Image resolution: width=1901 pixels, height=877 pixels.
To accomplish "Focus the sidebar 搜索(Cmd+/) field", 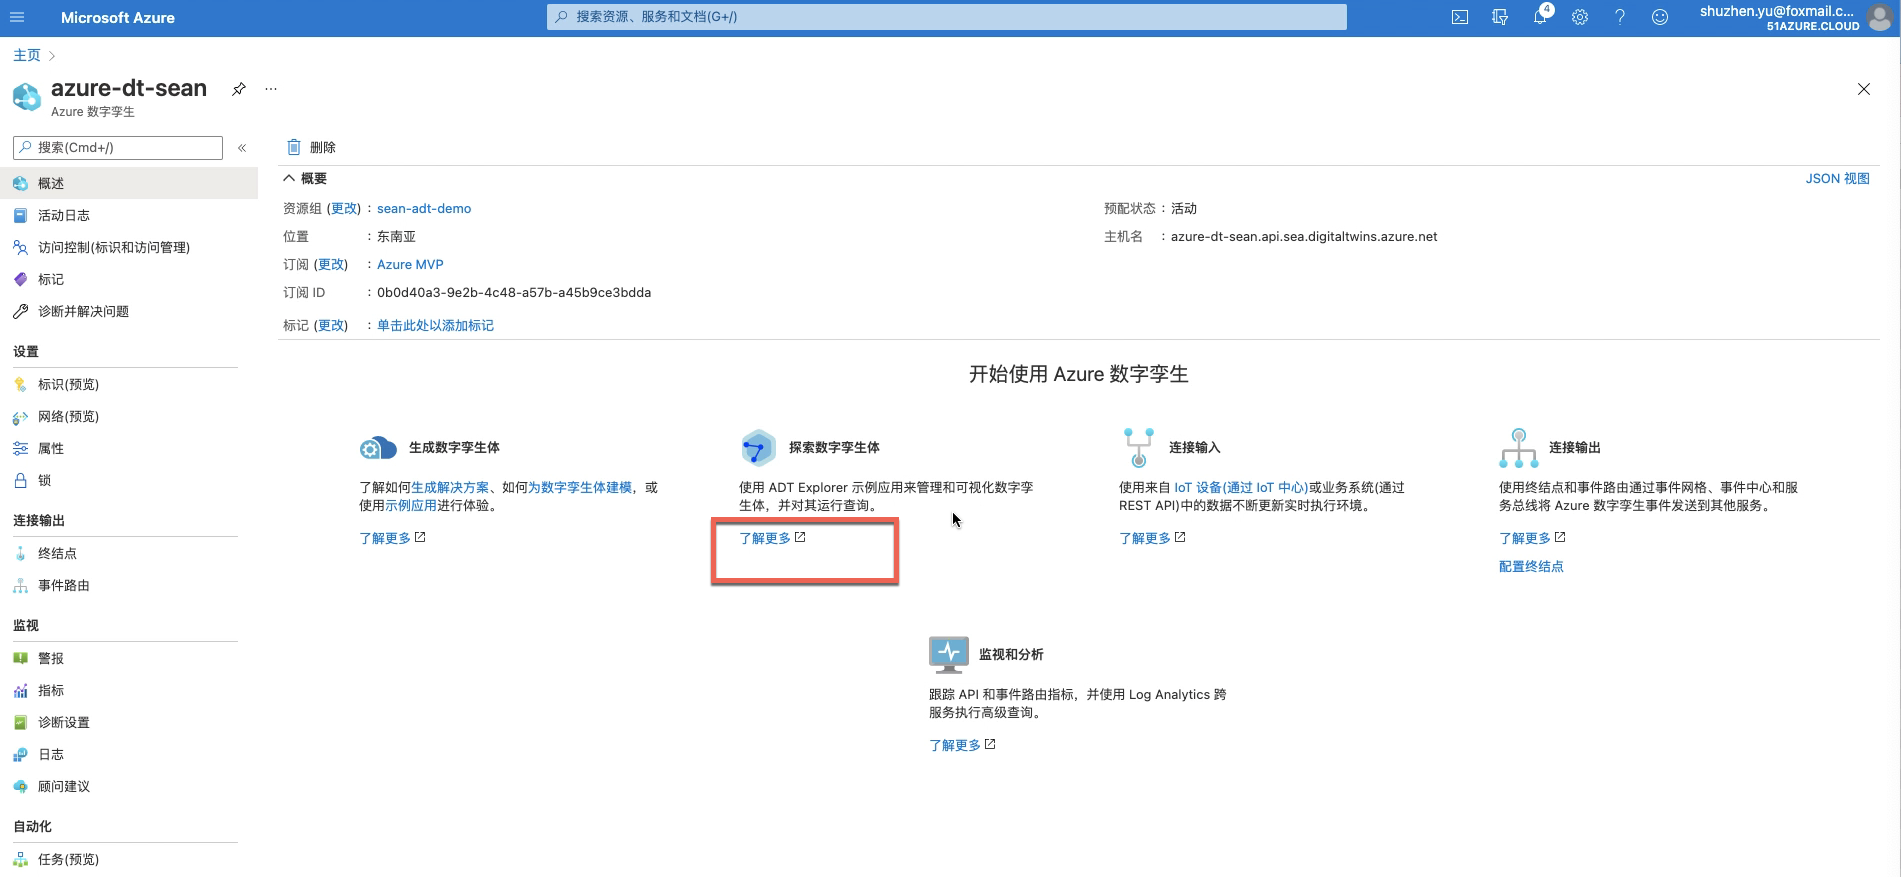I will (x=118, y=148).
